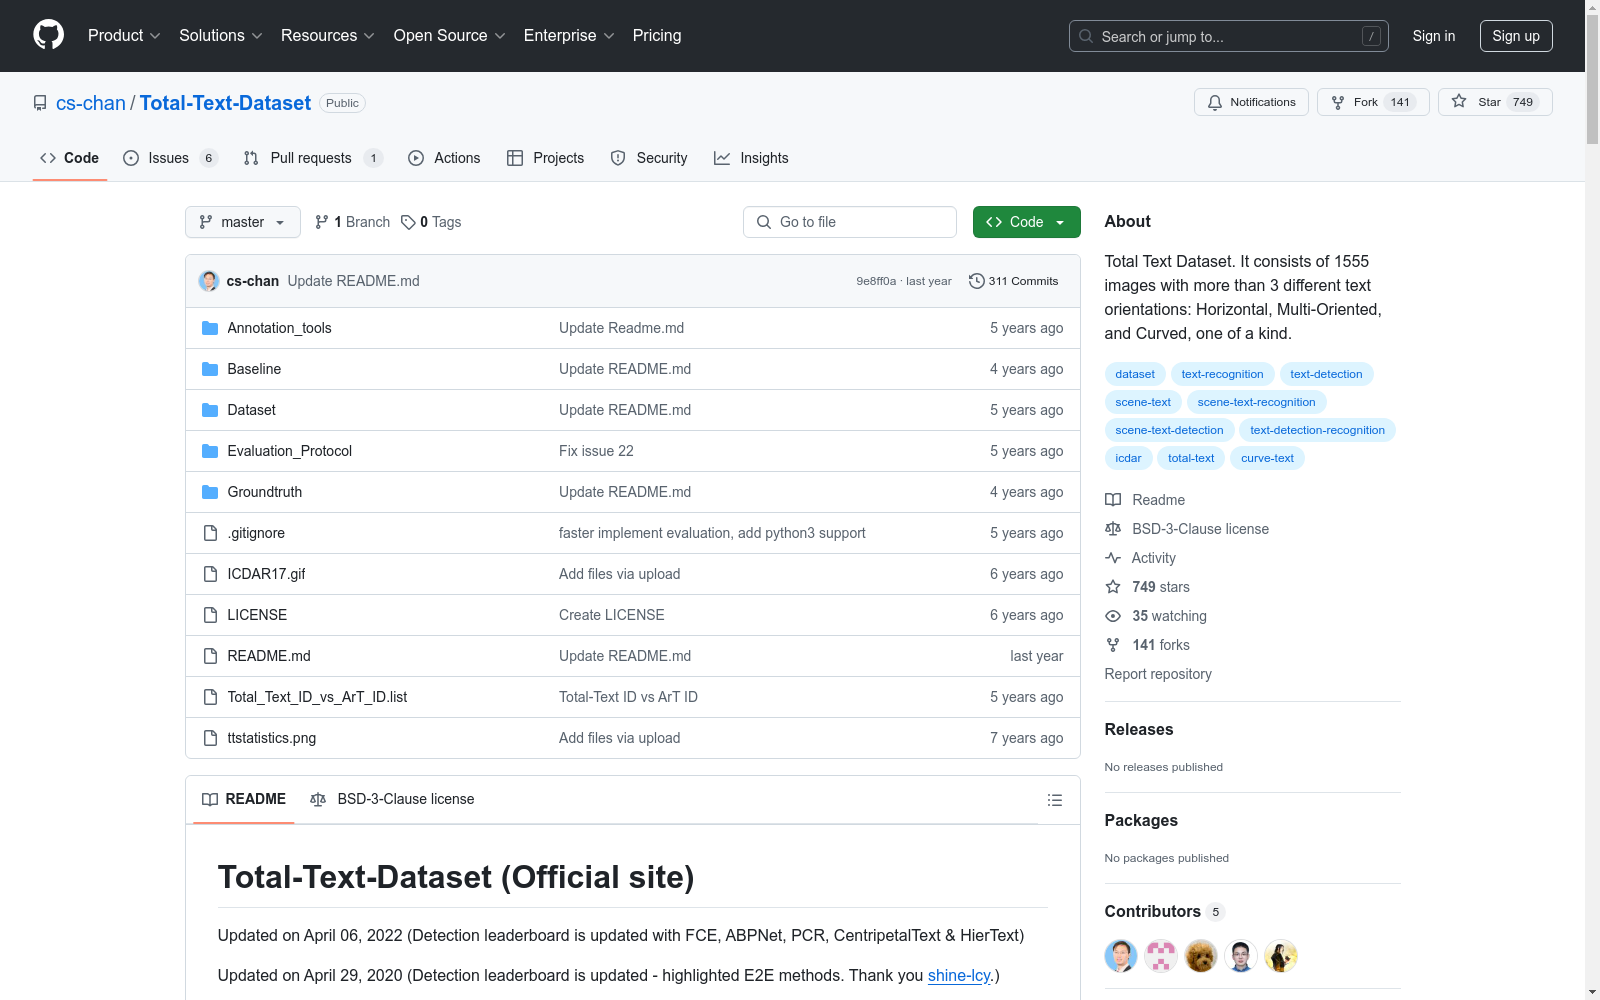The image size is (1600, 1000).
Task: Open the README outline list icon
Action: tap(1054, 800)
